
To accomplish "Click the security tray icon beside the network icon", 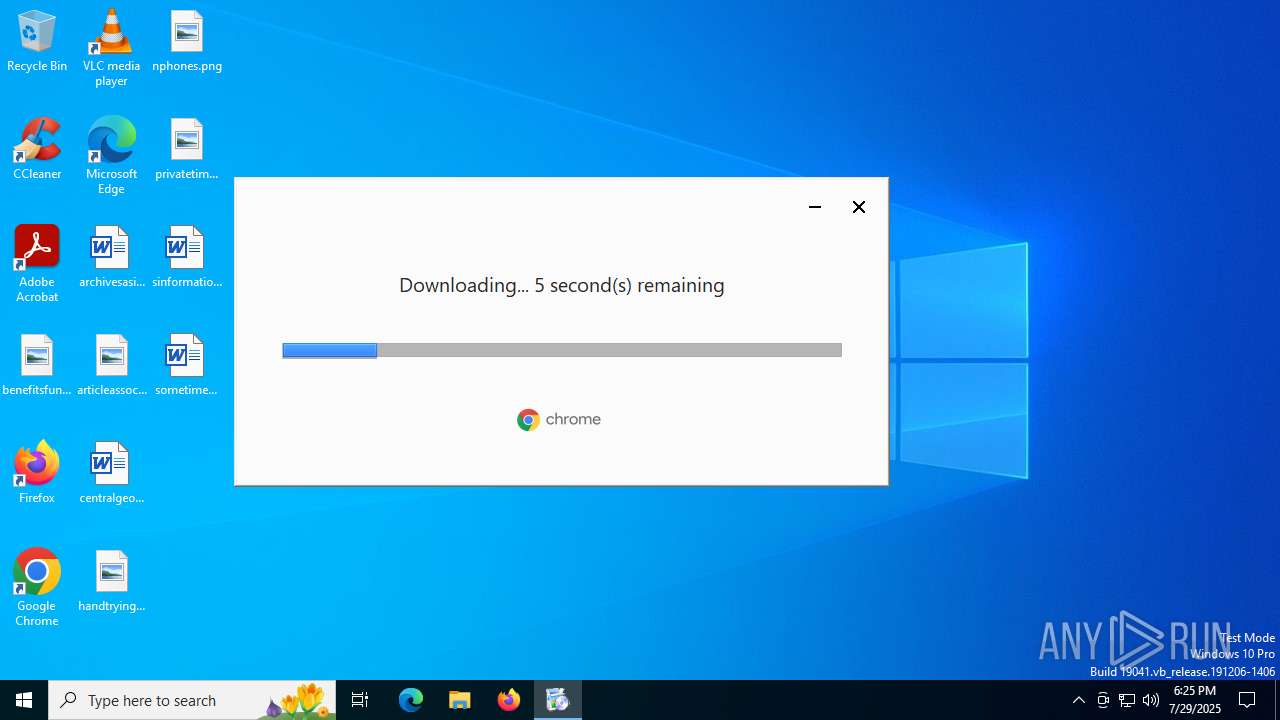I will pos(1103,700).
